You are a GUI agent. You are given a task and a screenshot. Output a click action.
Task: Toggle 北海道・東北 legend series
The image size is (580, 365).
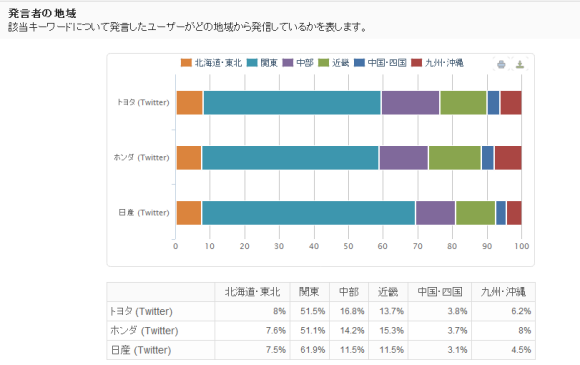(211, 63)
